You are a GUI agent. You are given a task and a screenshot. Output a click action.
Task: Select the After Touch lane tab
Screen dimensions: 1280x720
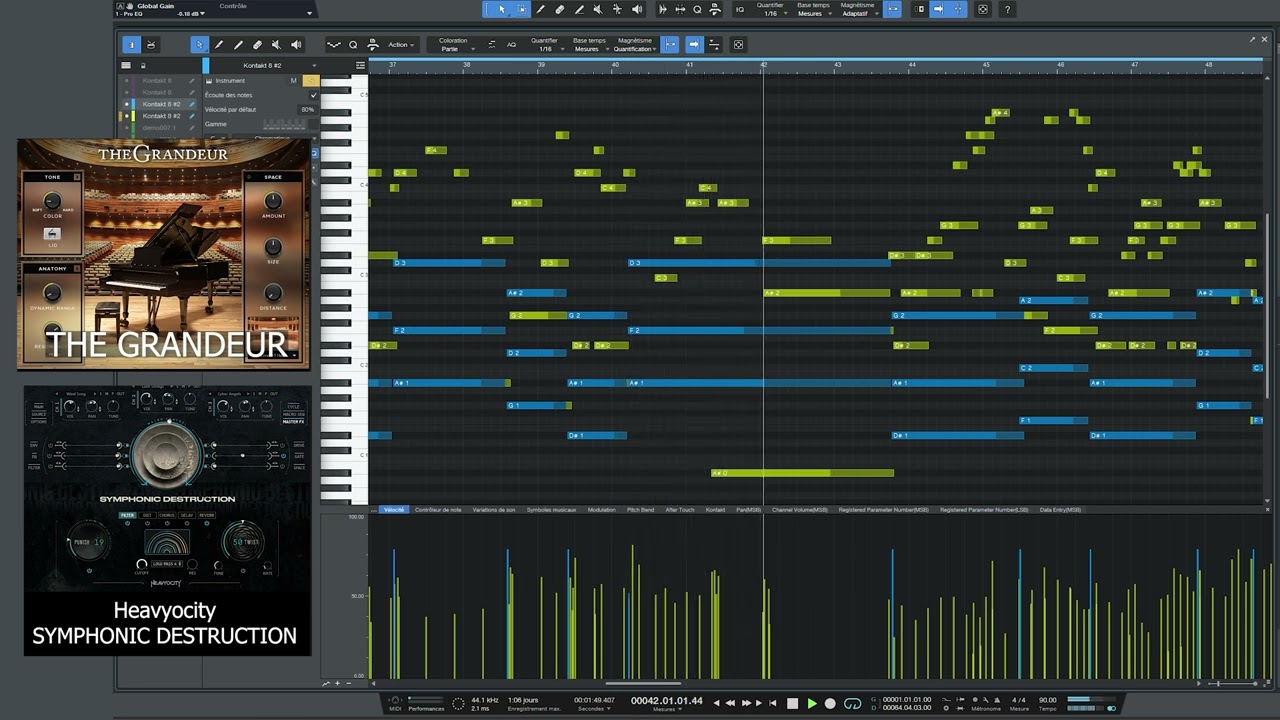tap(679, 510)
